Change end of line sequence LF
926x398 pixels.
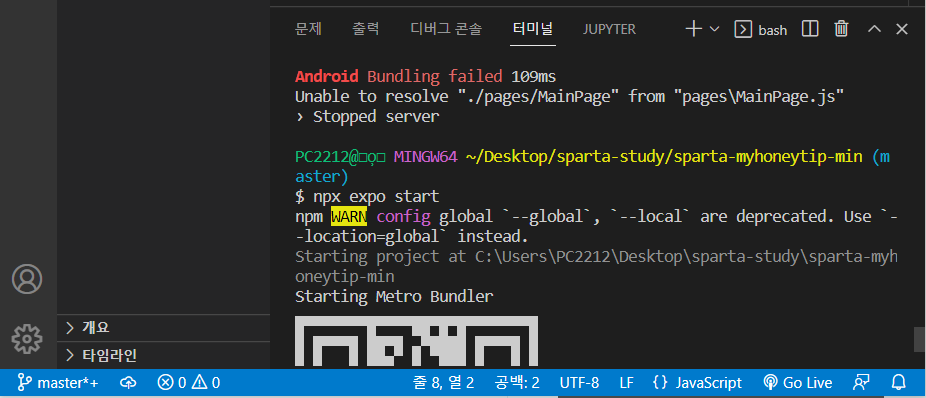(627, 383)
